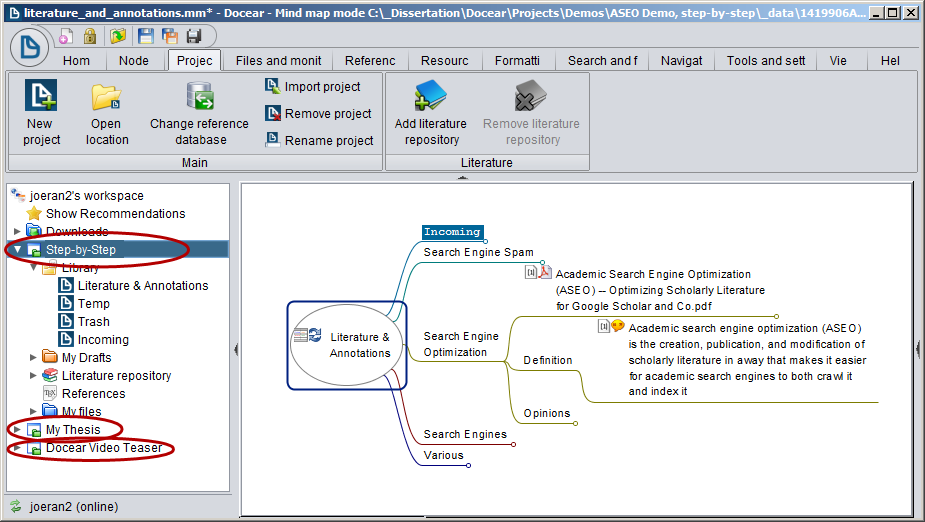Click the joeran2 (online) status text
This screenshot has height=522, width=925.
(74, 506)
